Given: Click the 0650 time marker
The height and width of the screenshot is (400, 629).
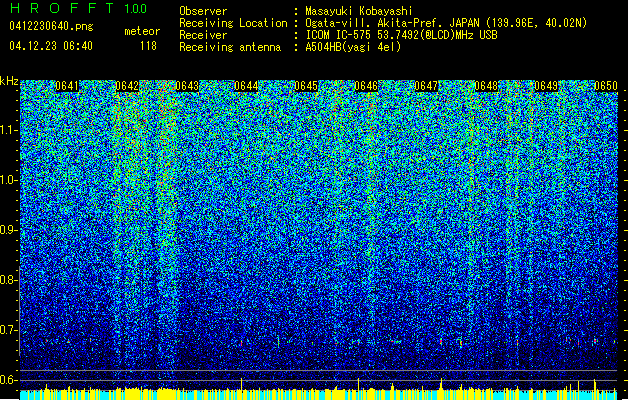Looking at the screenshot, I should 606,86.
